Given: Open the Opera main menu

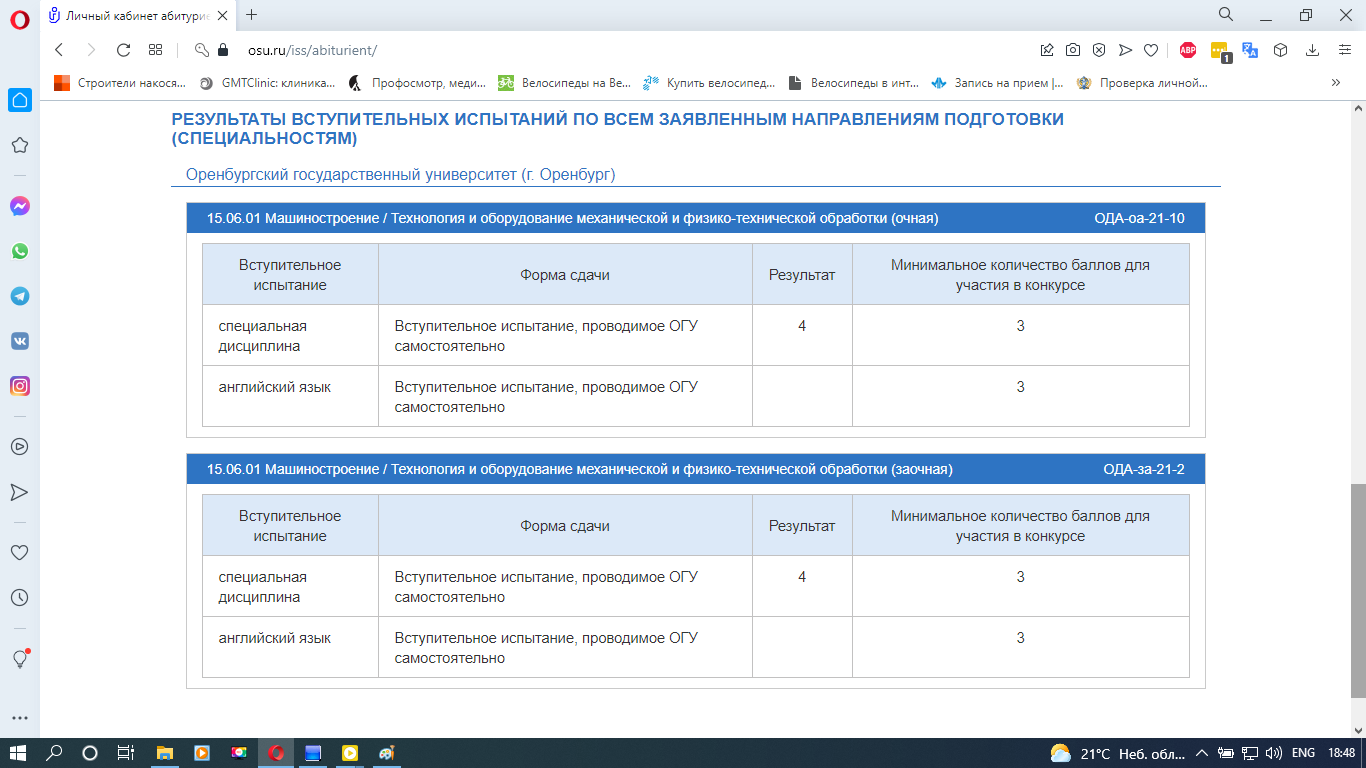Looking at the screenshot, I should point(19,17).
